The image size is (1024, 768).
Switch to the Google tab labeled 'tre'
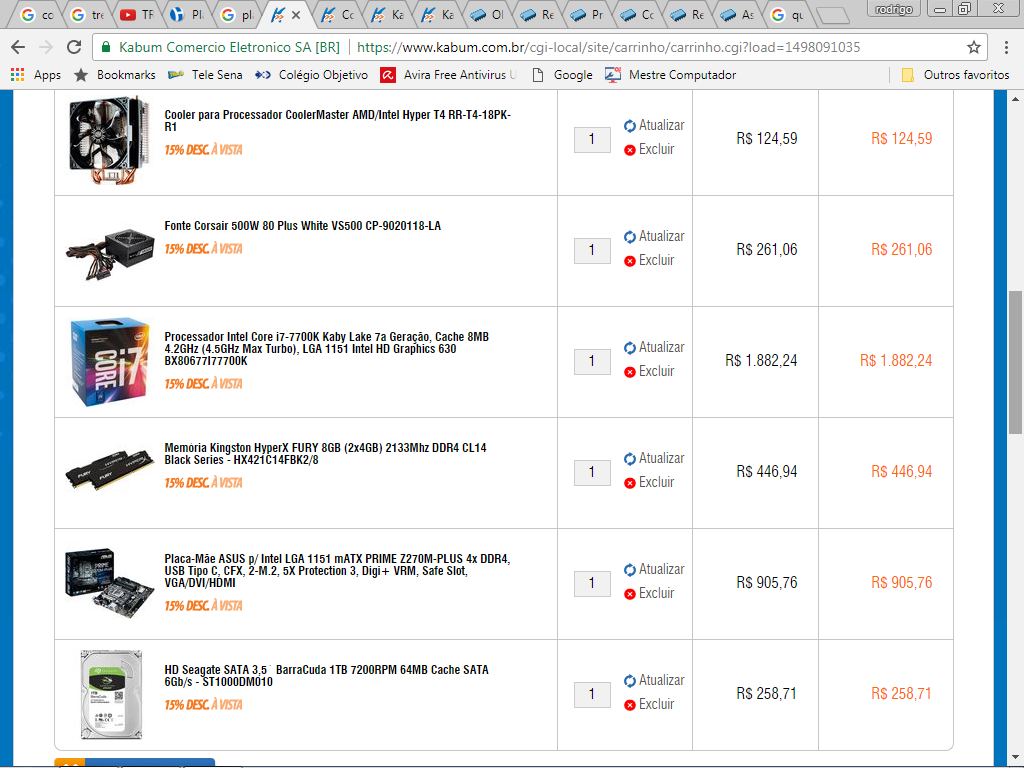(87, 14)
